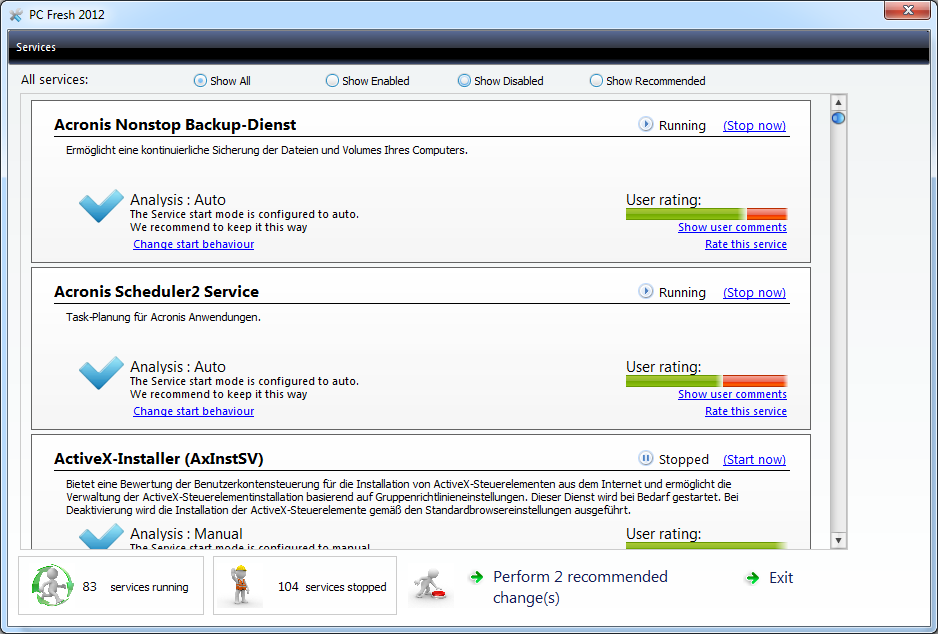Start the ActiveX-Installer service now
Screen dimensions: 938x634
[x=754, y=459]
